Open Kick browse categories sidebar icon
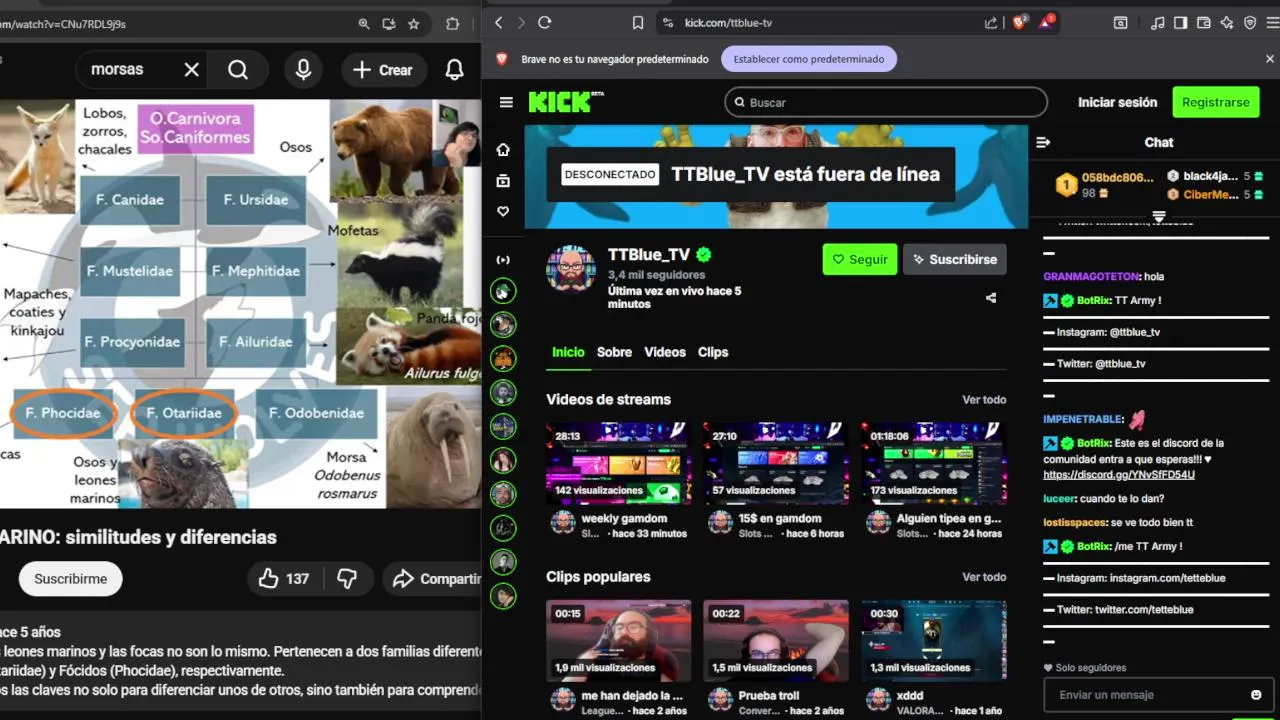 tap(503, 180)
